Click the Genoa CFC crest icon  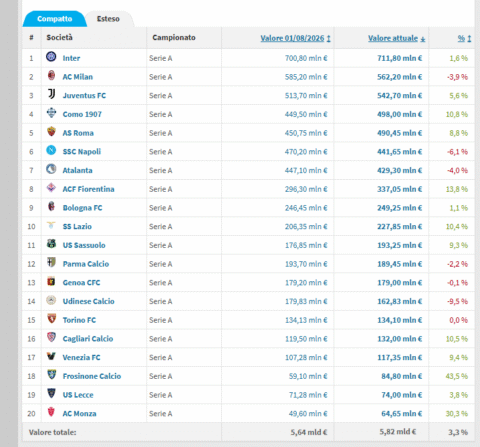51,281
